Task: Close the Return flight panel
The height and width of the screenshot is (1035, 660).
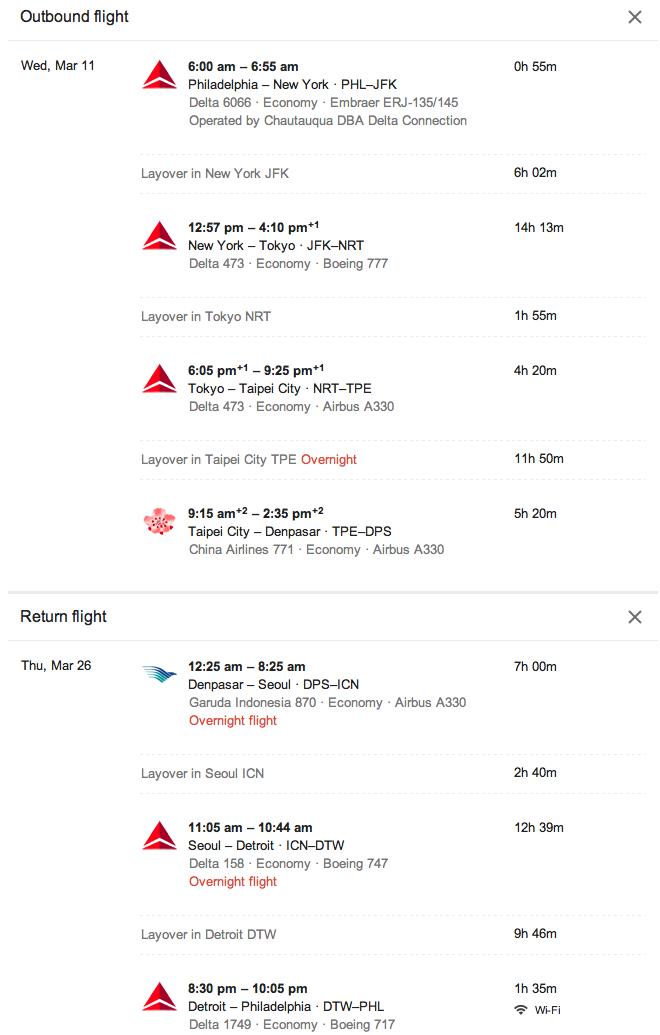Action: [634, 617]
